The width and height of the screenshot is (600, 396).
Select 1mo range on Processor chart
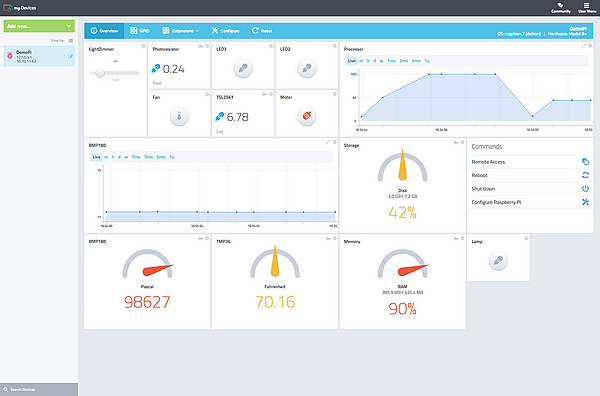coord(391,60)
